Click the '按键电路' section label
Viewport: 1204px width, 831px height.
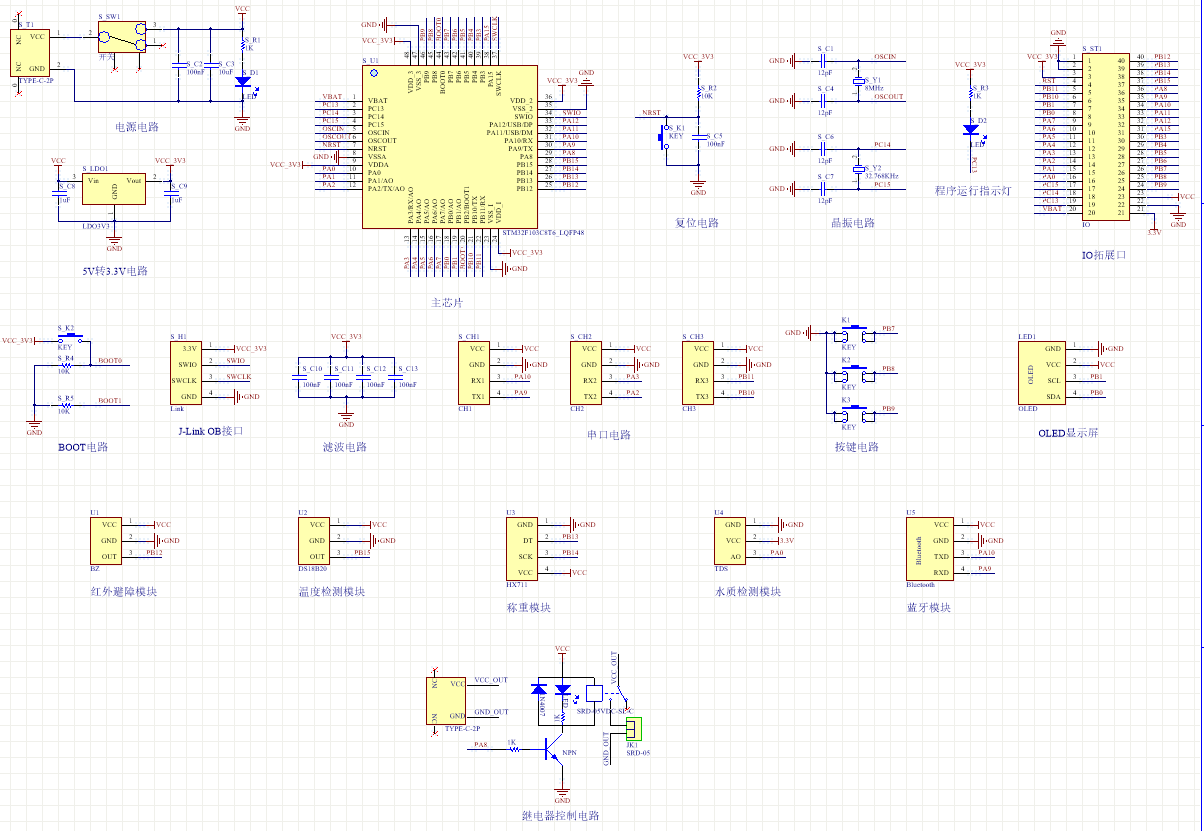pyautogui.click(x=857, y=447)
